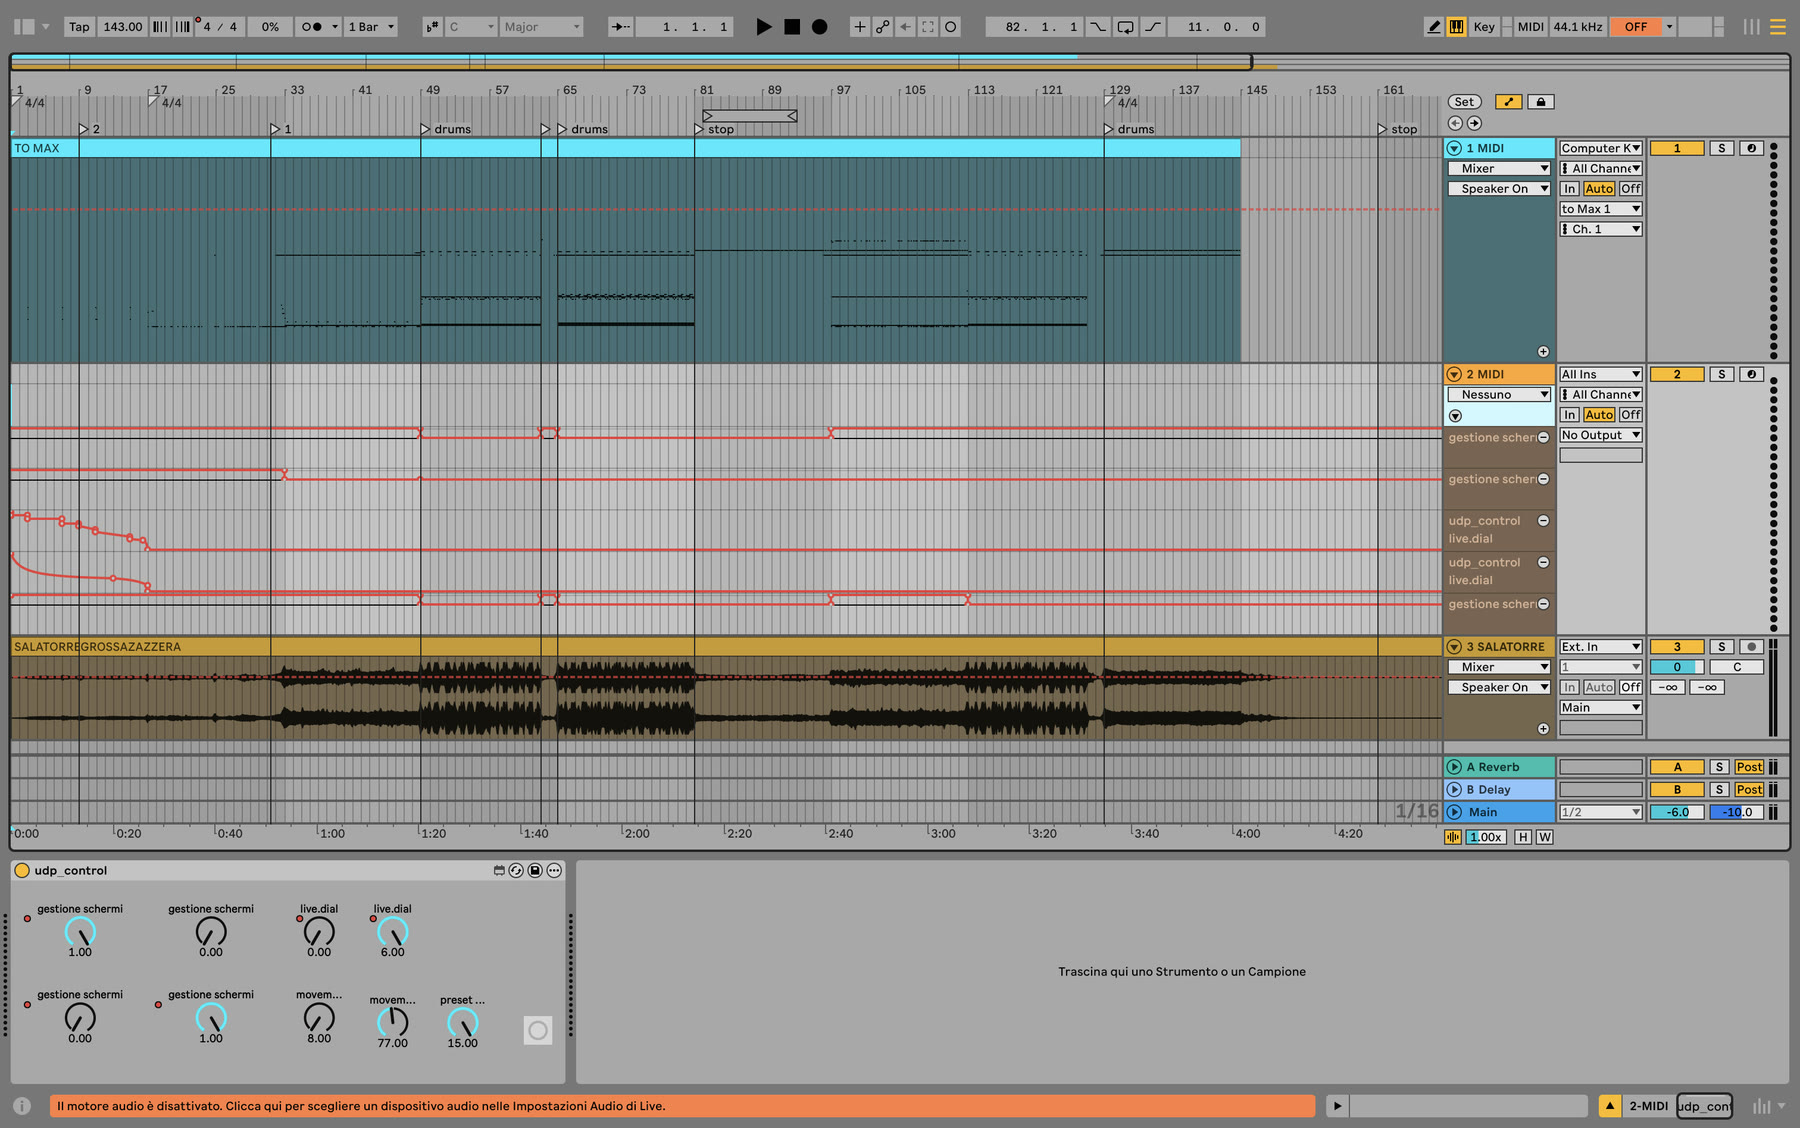
Task: Toggle Draw Mode pencil icon
Action: 1434,27
